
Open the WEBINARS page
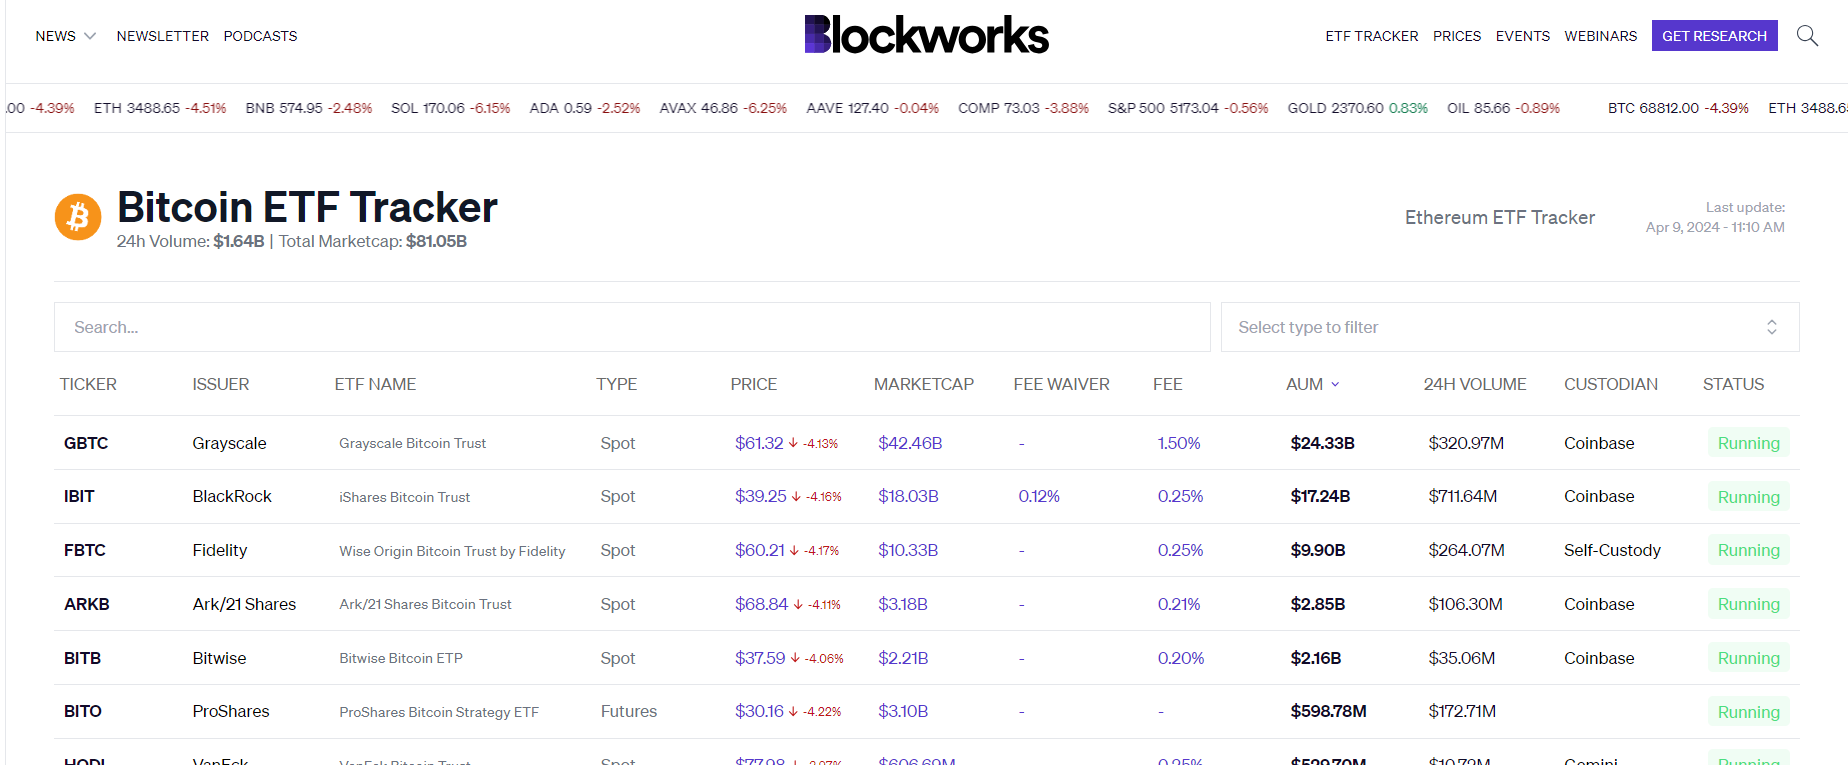pos(1600,36)
